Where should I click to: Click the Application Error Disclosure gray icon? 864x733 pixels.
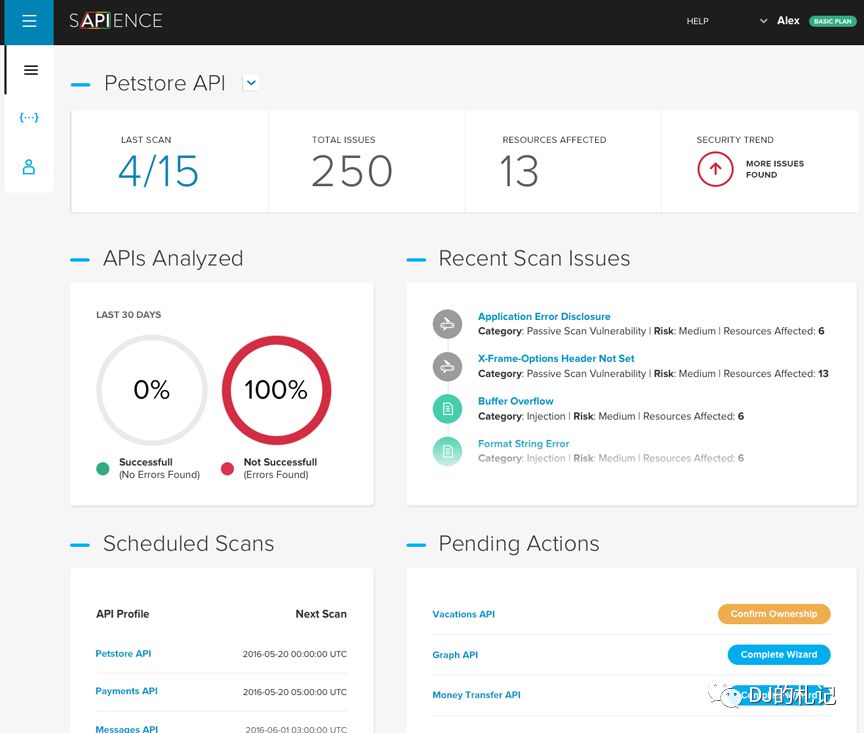[x=447, y=324]
